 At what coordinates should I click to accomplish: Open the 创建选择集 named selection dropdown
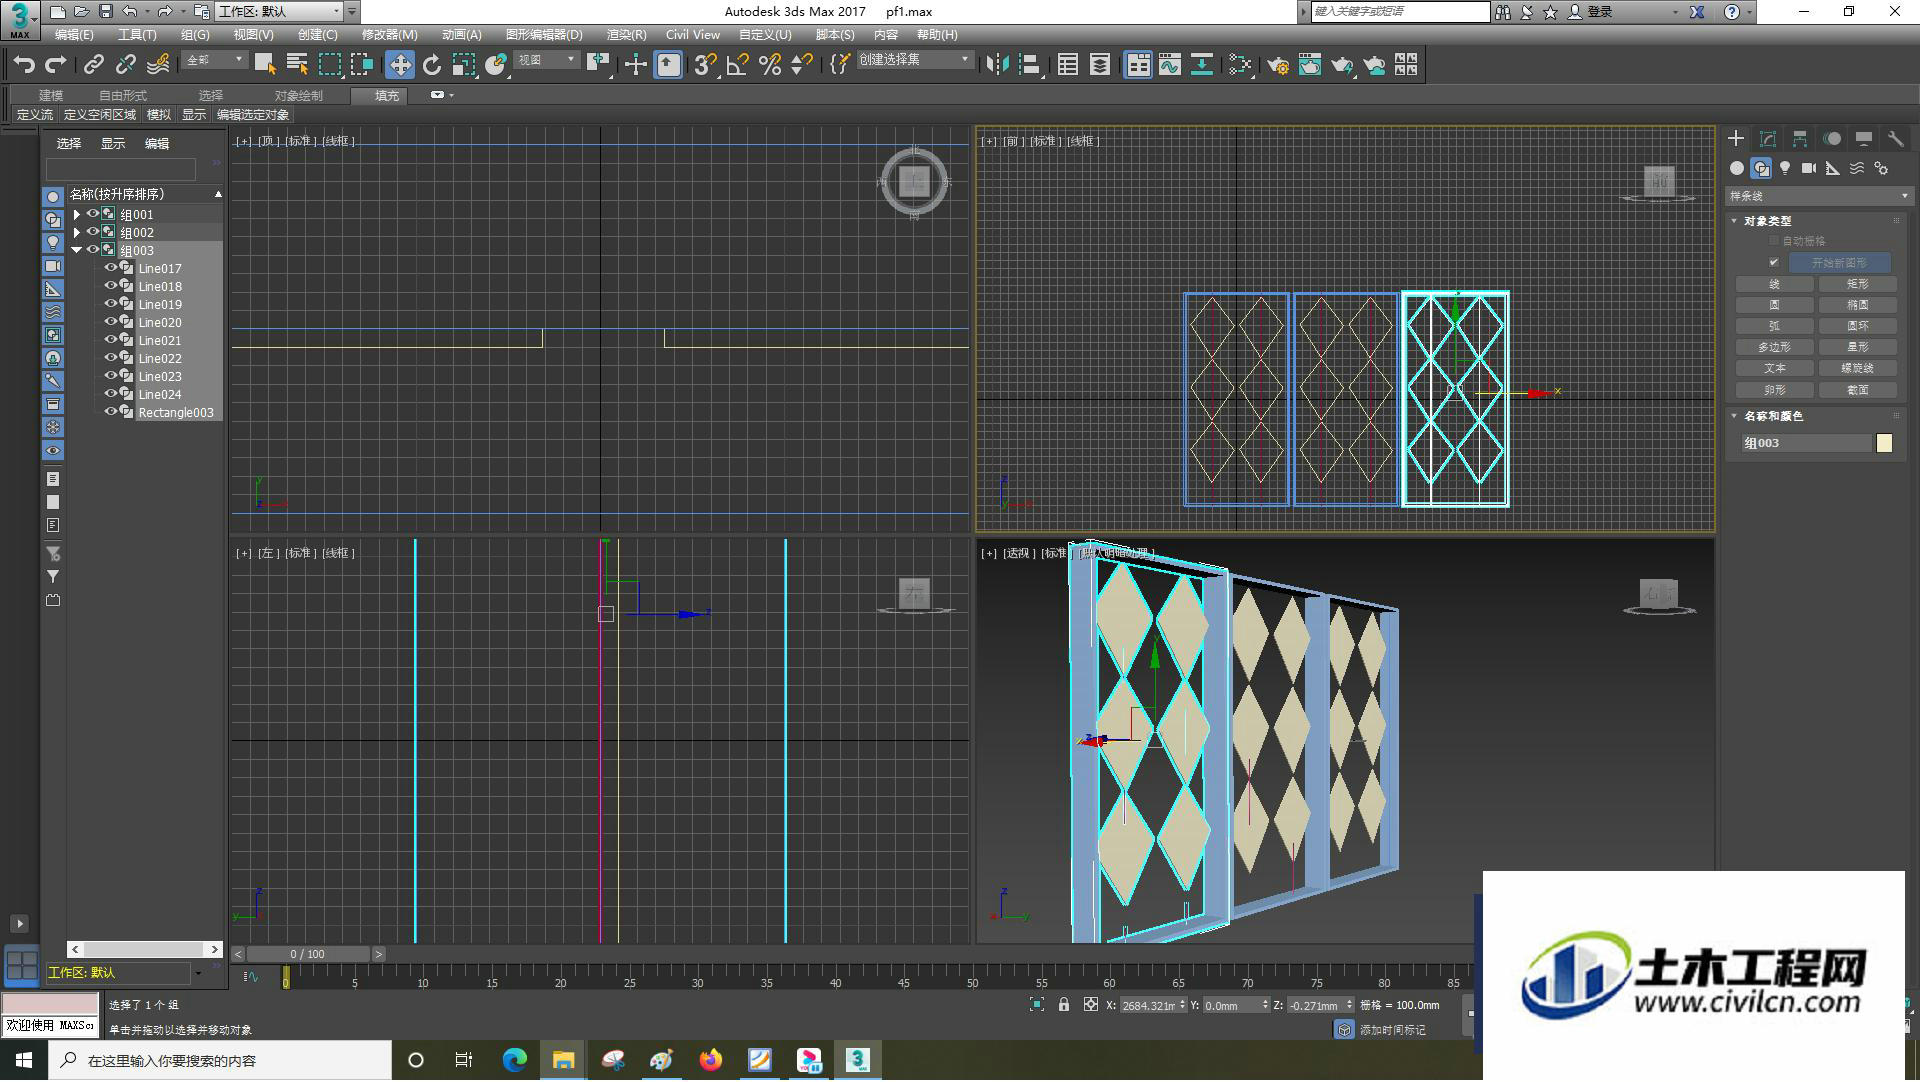915,60
